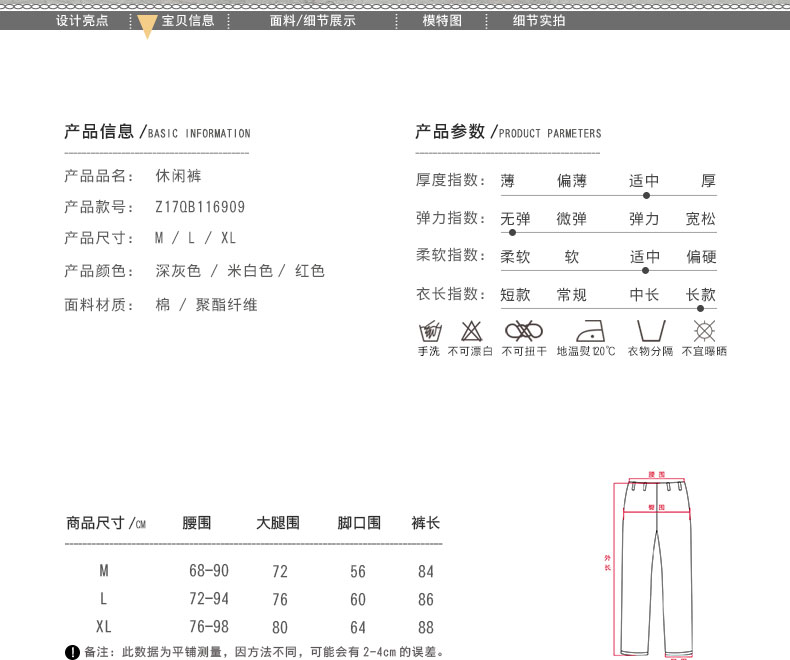Screen dimensions: 790x660
Task: Switch to the 宝贝信息 tab
Action: 188,20
